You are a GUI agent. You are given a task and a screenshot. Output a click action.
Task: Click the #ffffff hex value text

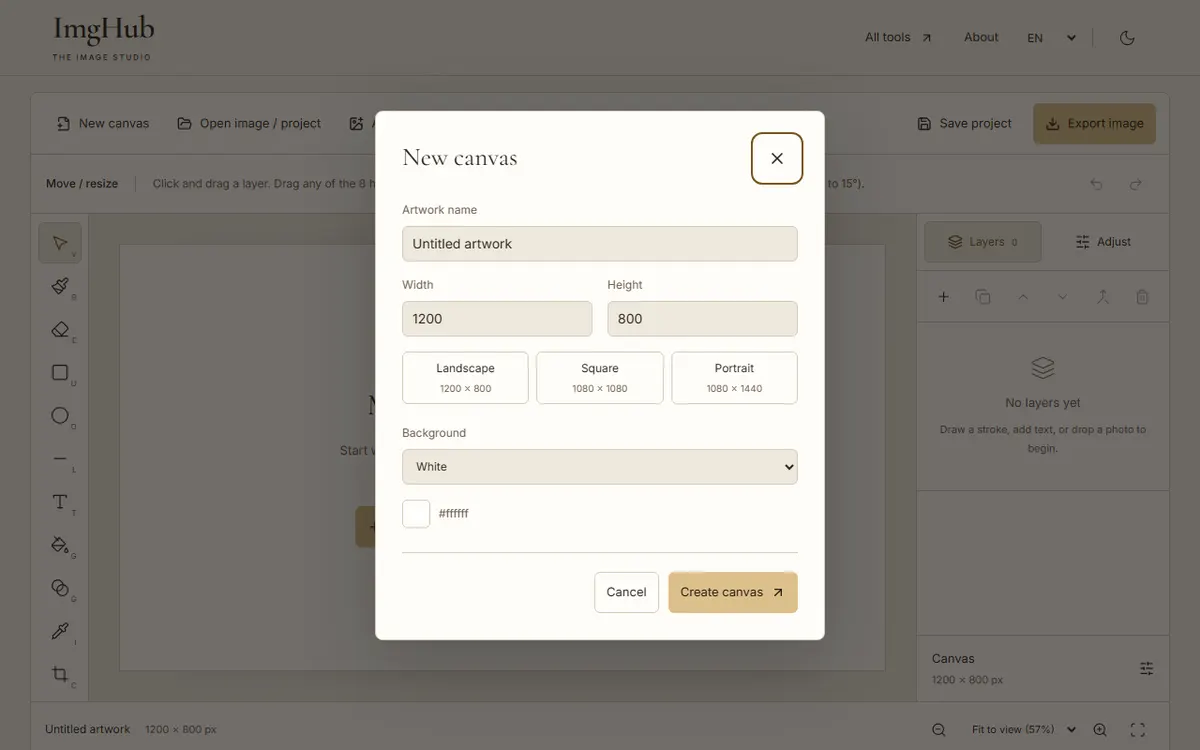pyautogui.click(x=454, y=514)
